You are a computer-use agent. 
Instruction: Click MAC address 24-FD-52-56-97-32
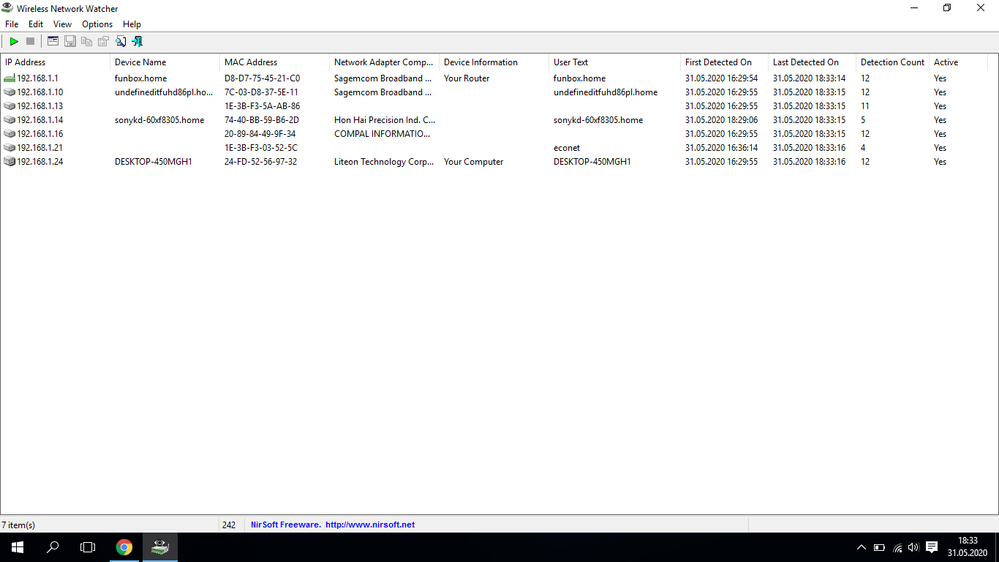tap(261, 162)
